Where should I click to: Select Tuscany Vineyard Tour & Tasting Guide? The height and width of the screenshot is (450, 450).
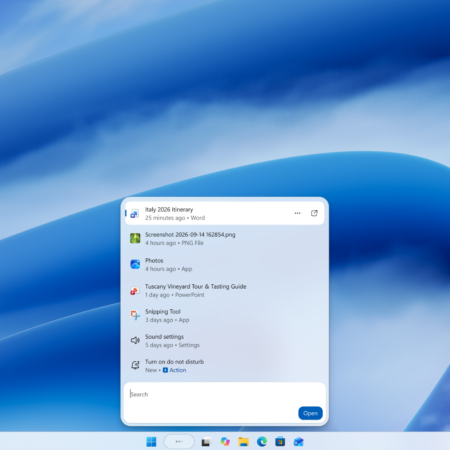[224, 291]
